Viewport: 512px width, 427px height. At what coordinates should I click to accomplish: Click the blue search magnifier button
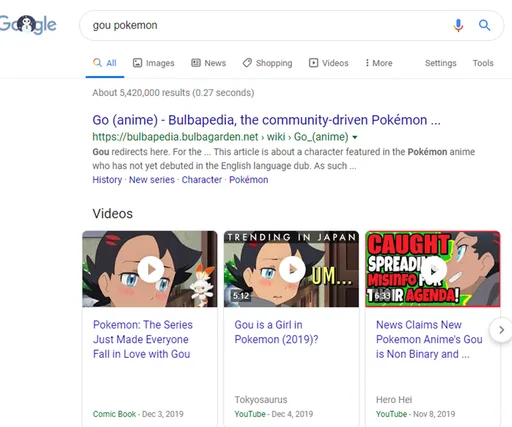pyautogui.click(x=484, y=25)
